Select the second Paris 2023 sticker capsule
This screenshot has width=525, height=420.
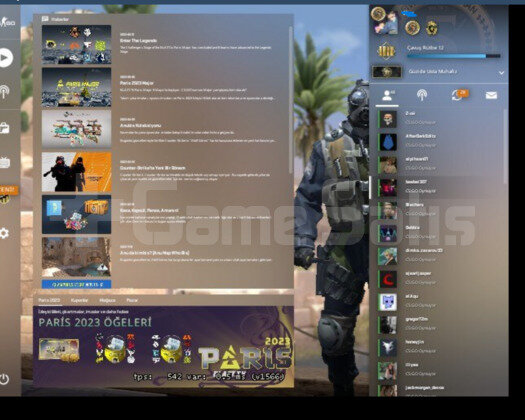pyautogui.click(x=171, y=349)
